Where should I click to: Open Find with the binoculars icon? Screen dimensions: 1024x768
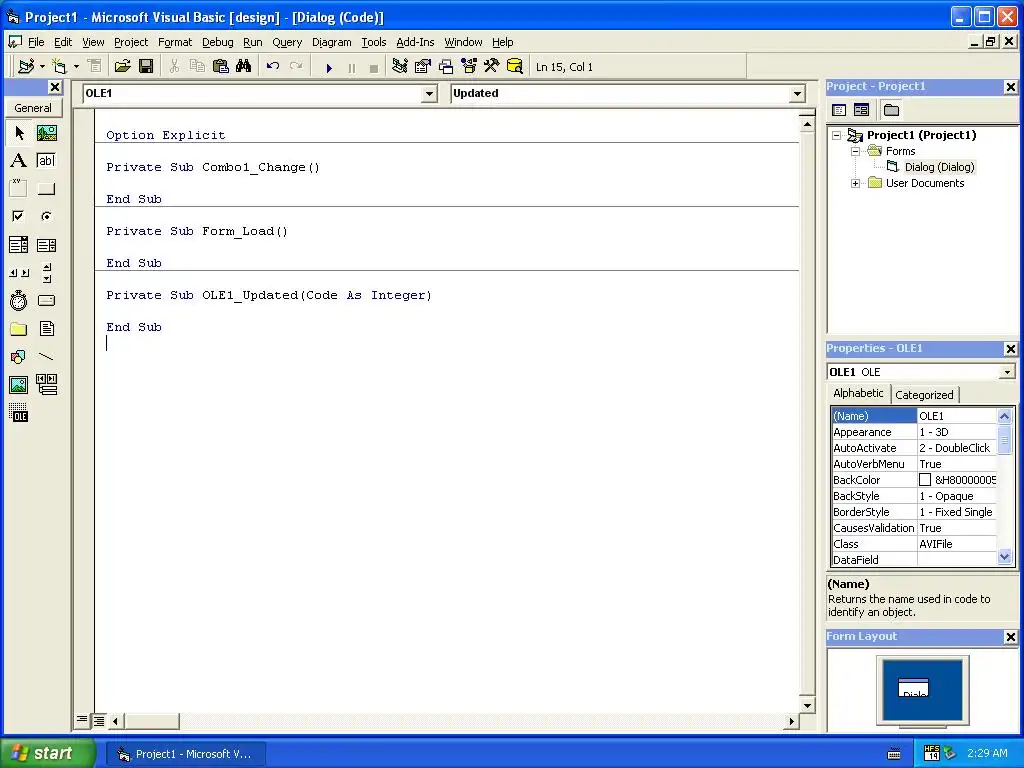tap(244, 67)
